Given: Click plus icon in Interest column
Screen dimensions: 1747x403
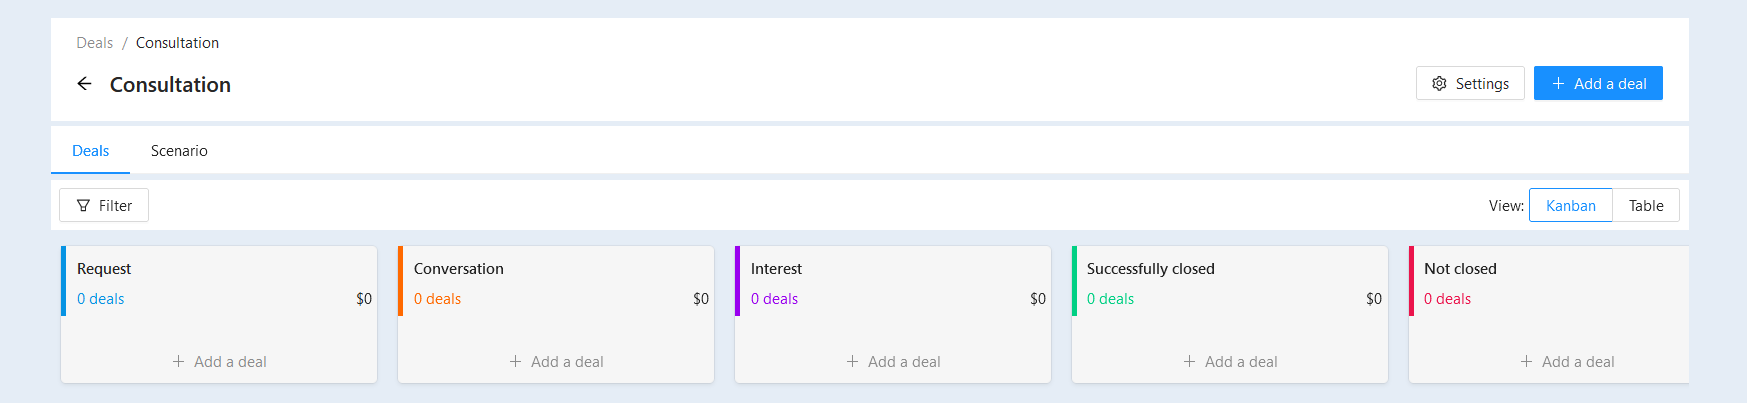Looking at the screenshot, I should pos(852,362).
